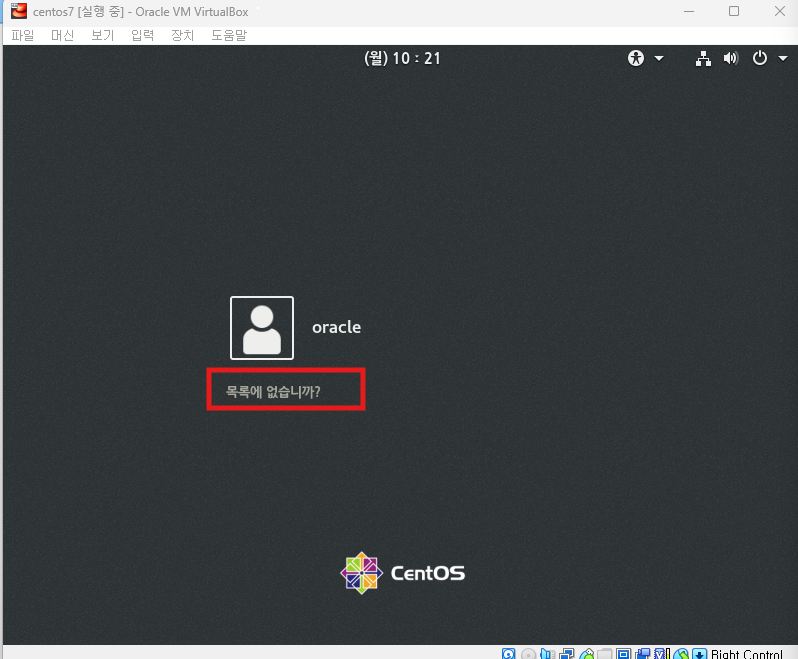Image resolution: width=798 pixels, height=659 pixels.
Task: Expand the system menu dropdown arrow
Action: pos(783,59)
